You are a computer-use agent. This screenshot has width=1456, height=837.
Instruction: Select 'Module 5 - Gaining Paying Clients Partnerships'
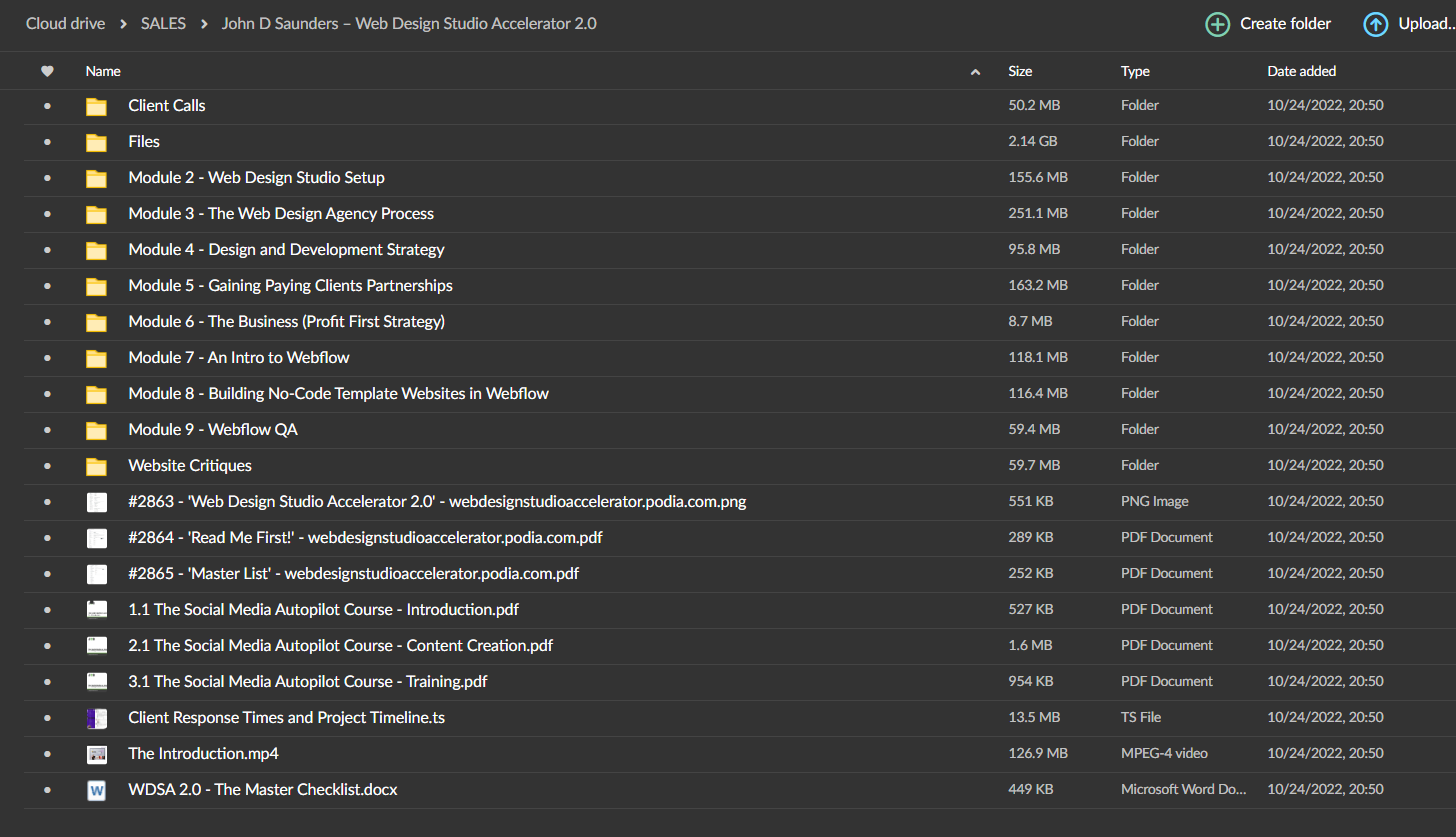pos(290,286)
